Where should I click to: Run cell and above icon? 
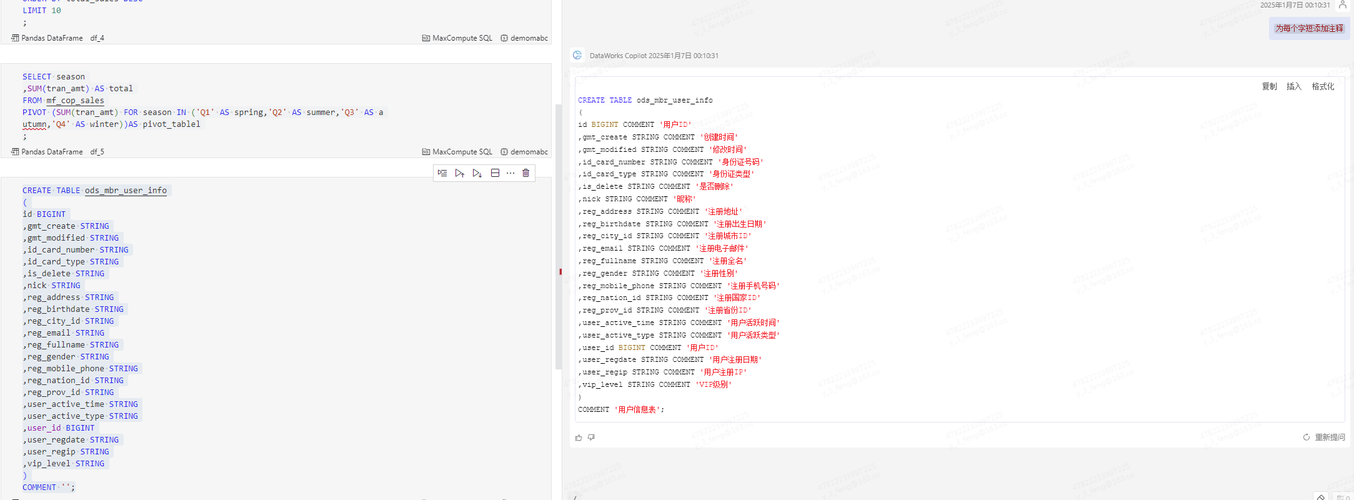coord(459,173)
